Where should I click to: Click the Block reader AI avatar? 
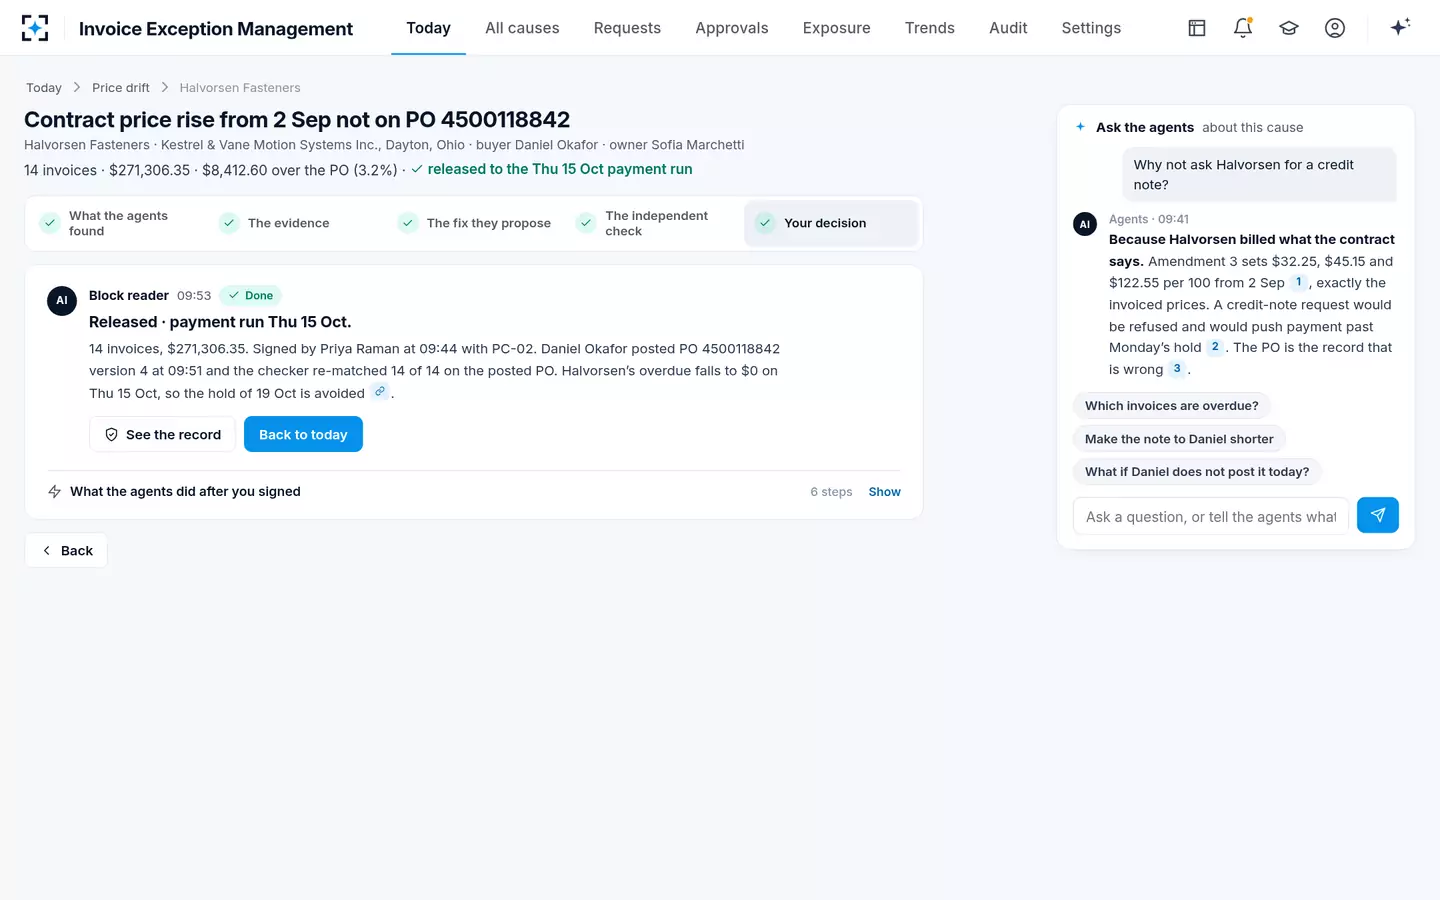click(x=62, y=300)
